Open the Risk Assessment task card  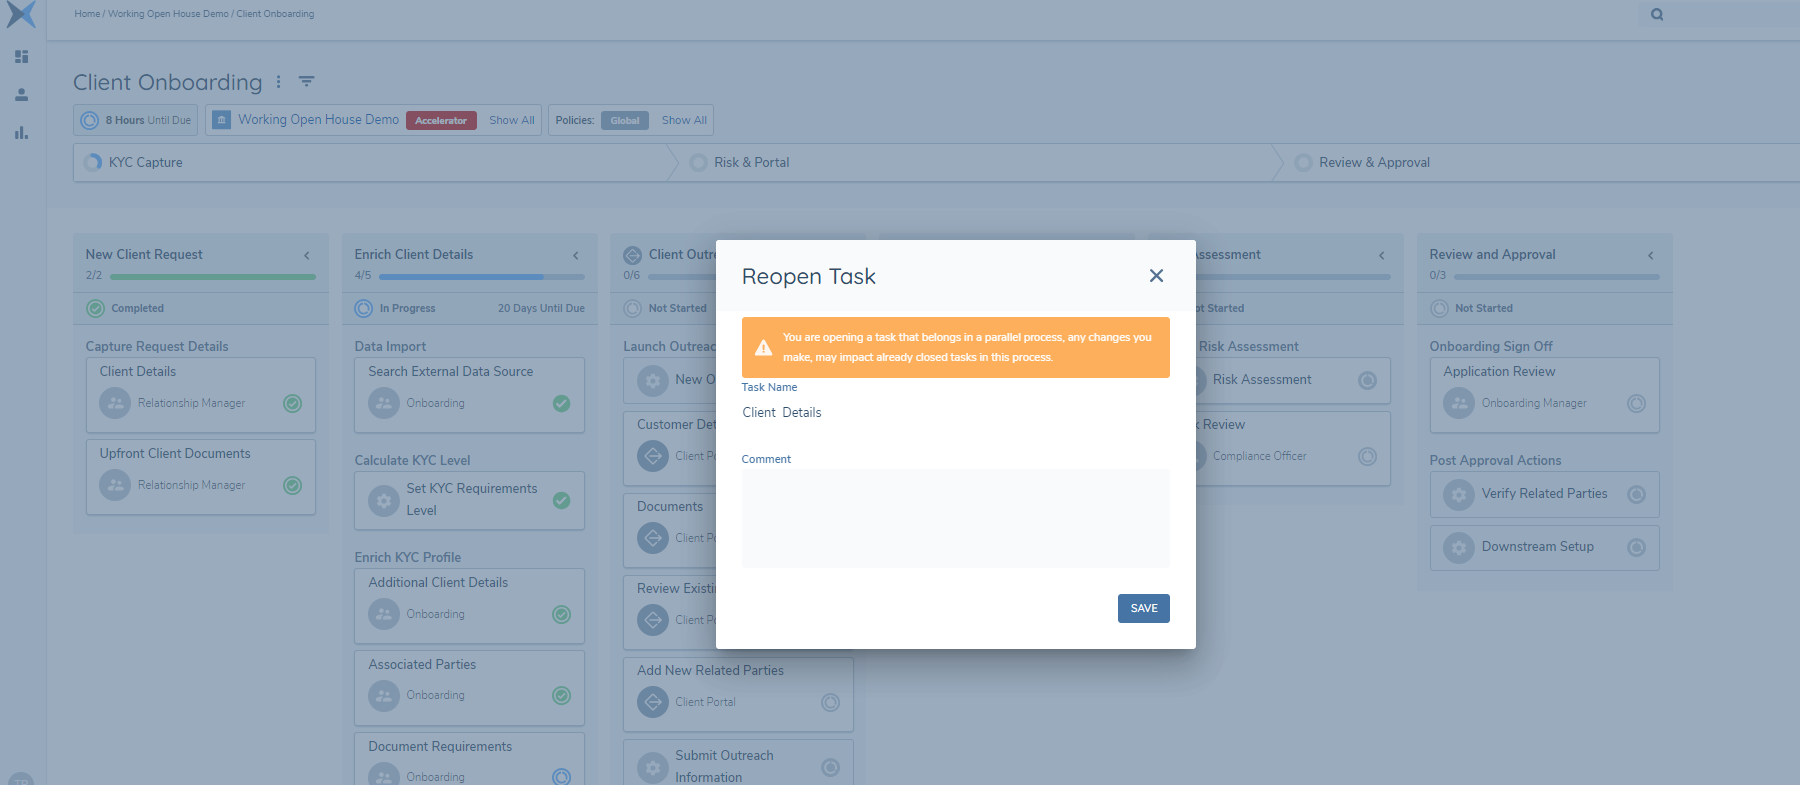point(1292,380)
